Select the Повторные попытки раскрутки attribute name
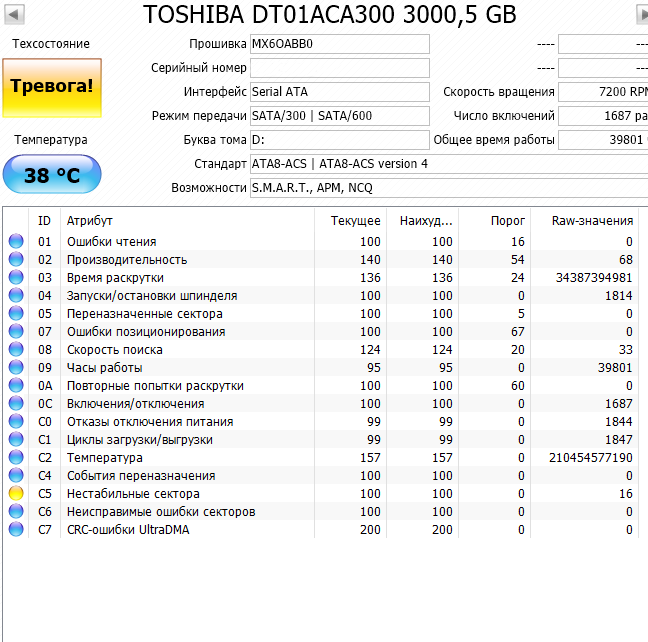 click(x=155, y=386)
